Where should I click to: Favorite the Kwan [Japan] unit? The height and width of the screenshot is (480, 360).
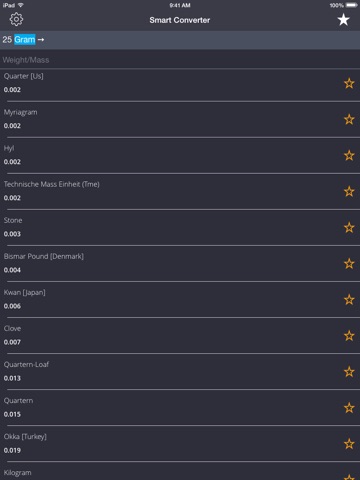(x=349, y=300)
